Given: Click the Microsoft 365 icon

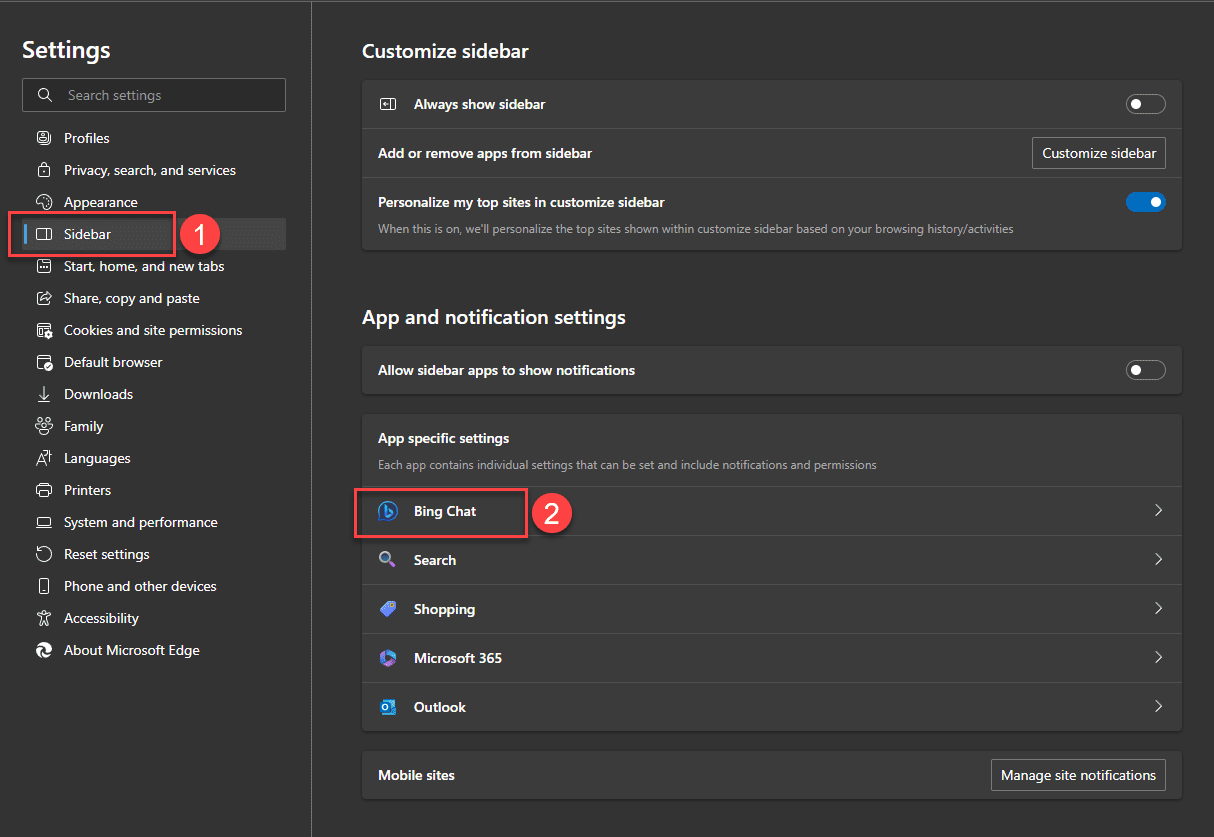Looking at the screenshot, I should [388, 658].
